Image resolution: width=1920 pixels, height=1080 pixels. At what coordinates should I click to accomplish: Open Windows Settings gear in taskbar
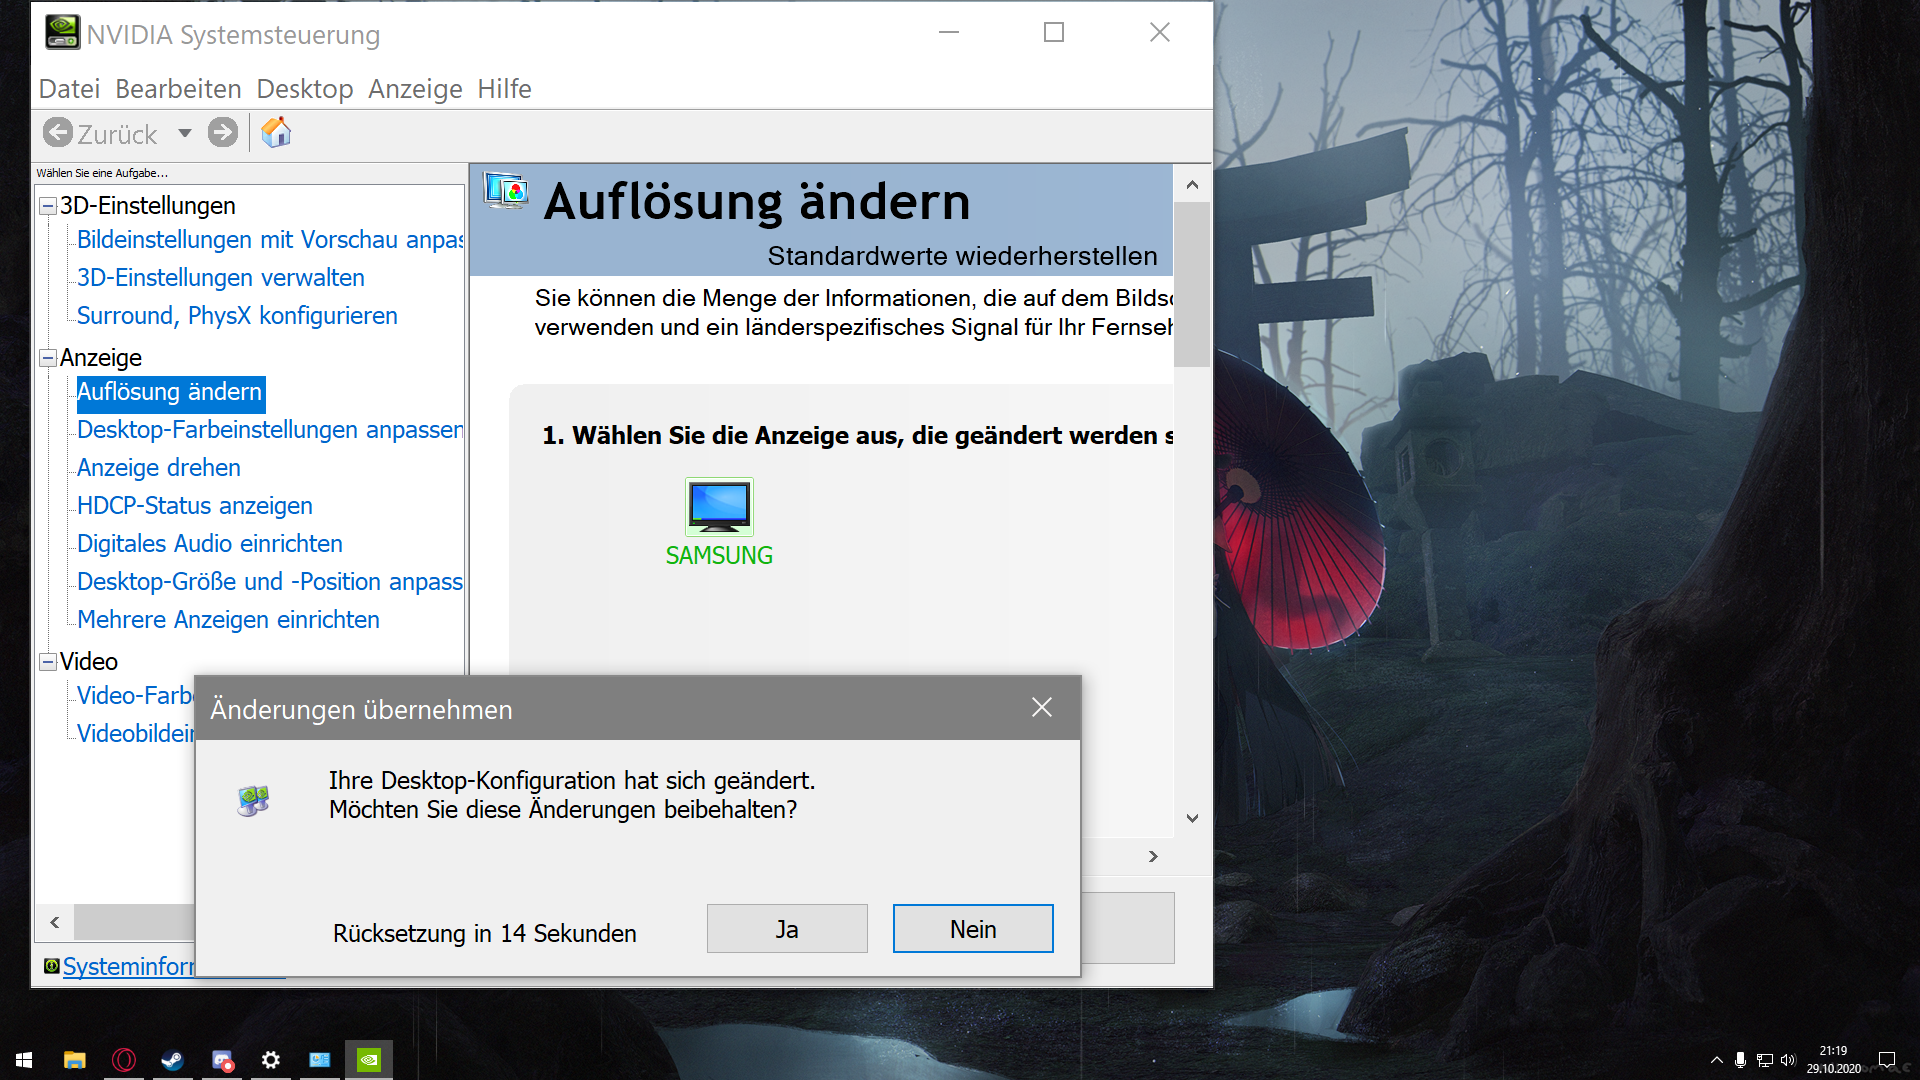(x=270, y=1060)
